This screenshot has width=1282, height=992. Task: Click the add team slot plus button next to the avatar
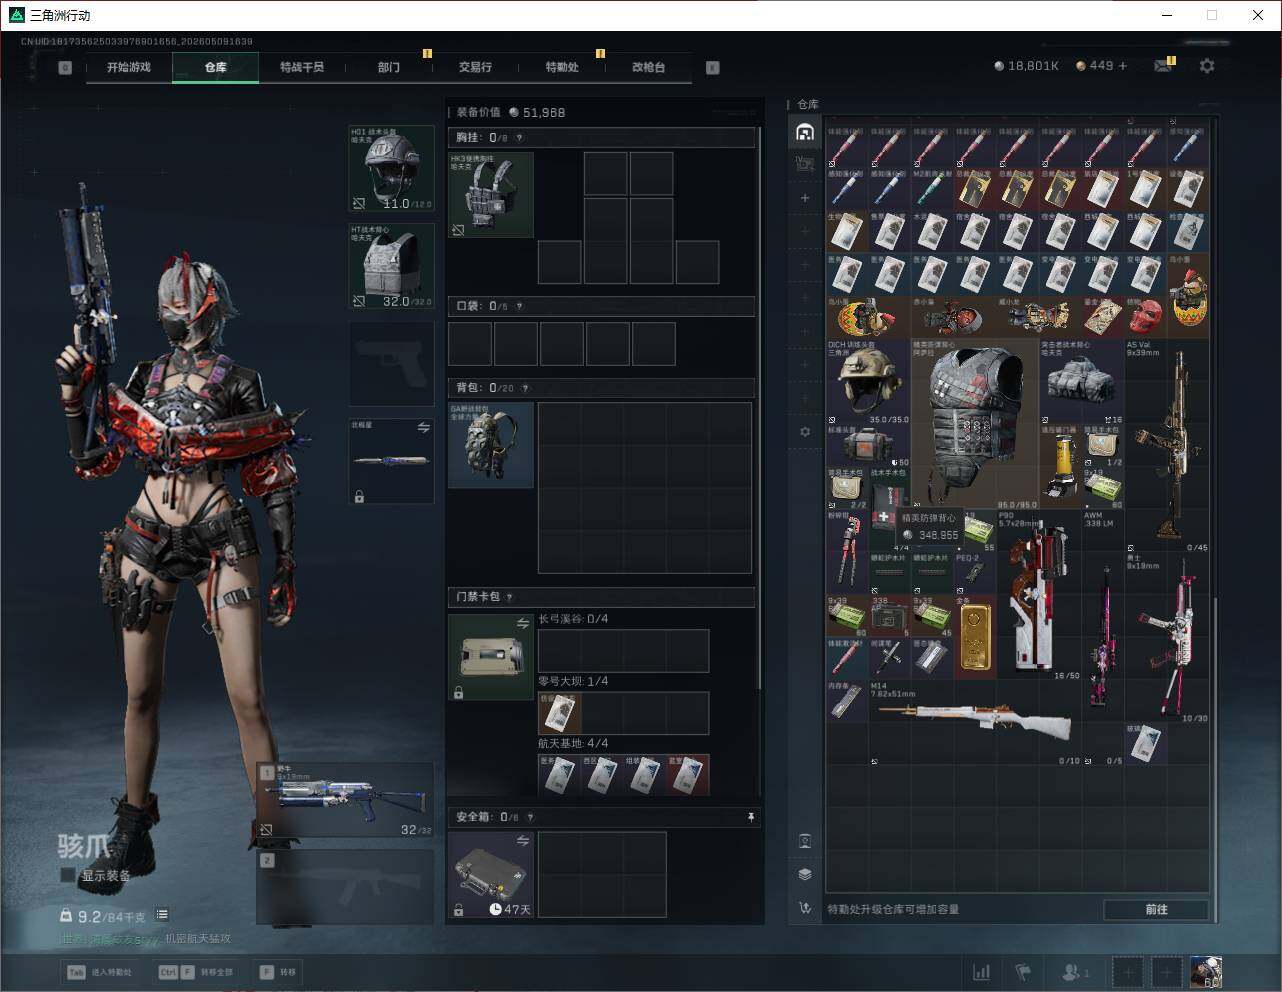[x=1166, y=972]
